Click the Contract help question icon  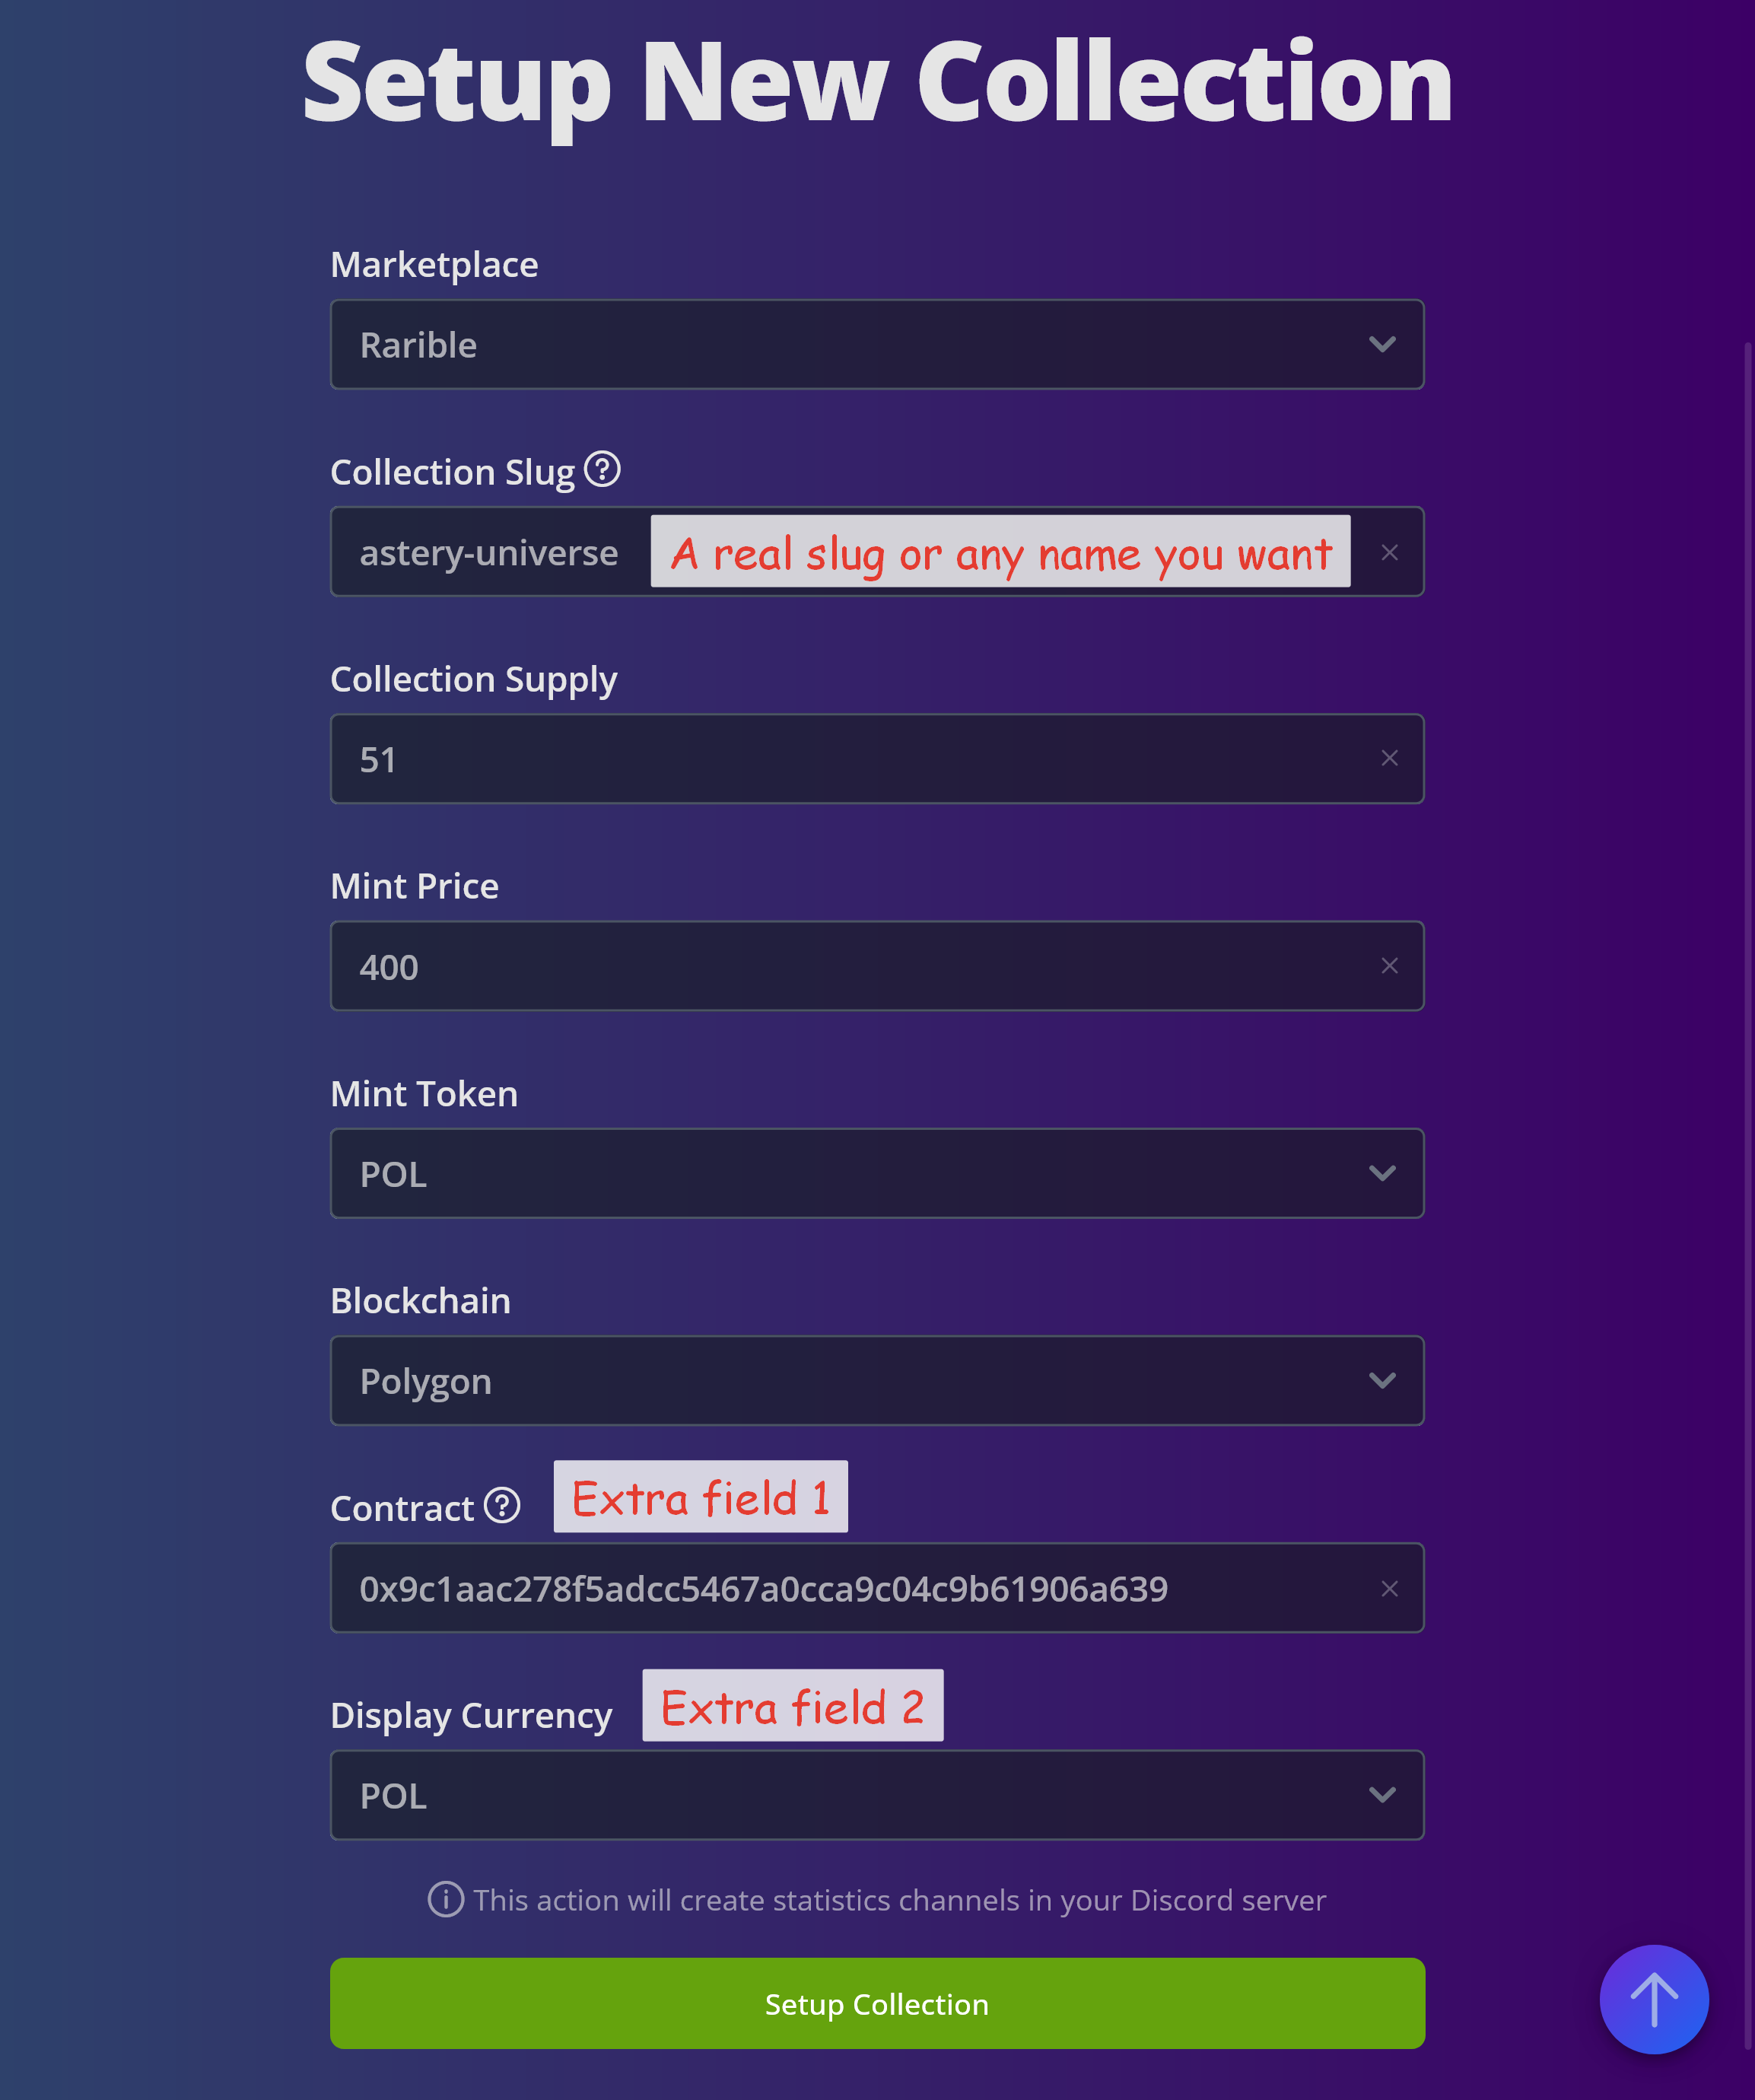[x=502, y=1505]
